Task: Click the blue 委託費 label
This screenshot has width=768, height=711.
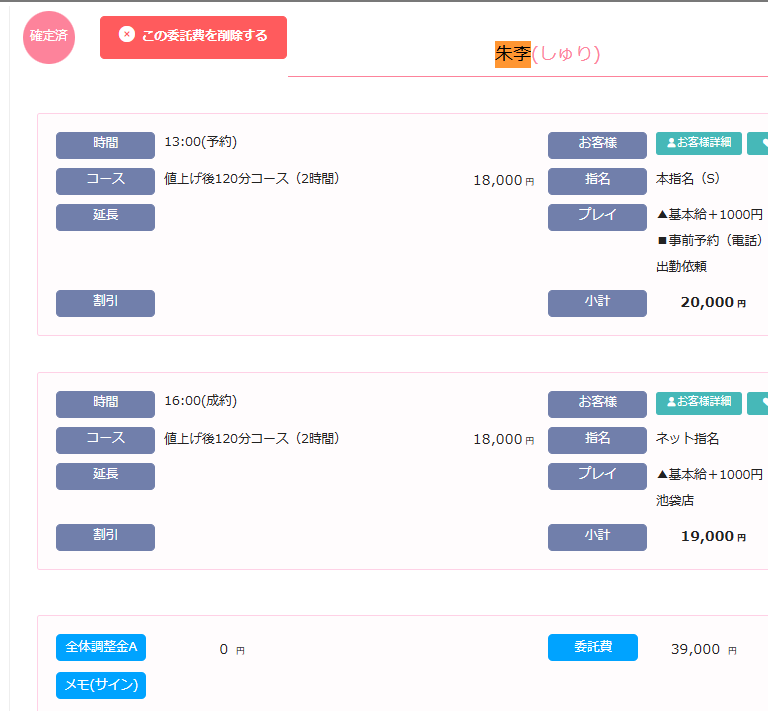Action: tap(592, 648)
